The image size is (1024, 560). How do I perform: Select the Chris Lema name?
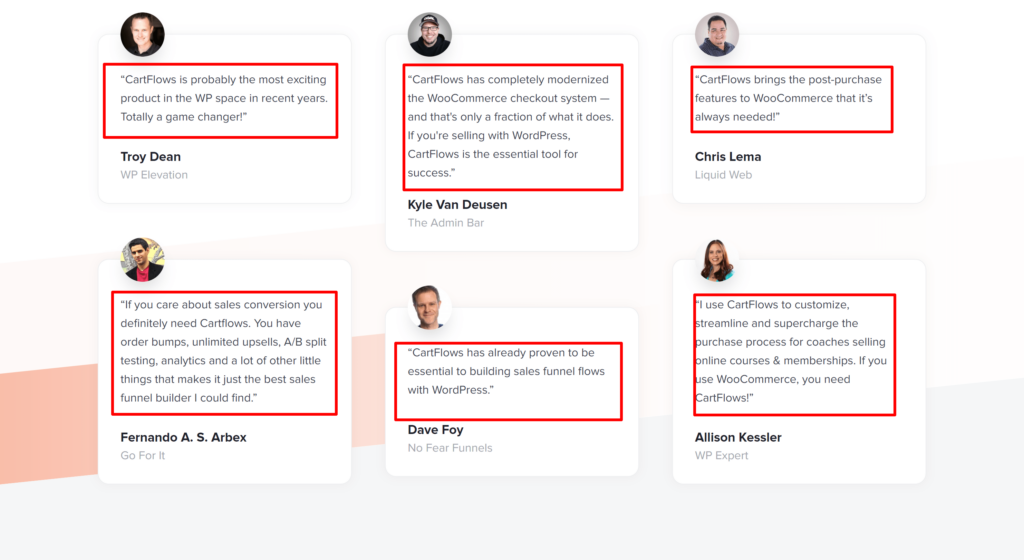[x=728, y=157]
